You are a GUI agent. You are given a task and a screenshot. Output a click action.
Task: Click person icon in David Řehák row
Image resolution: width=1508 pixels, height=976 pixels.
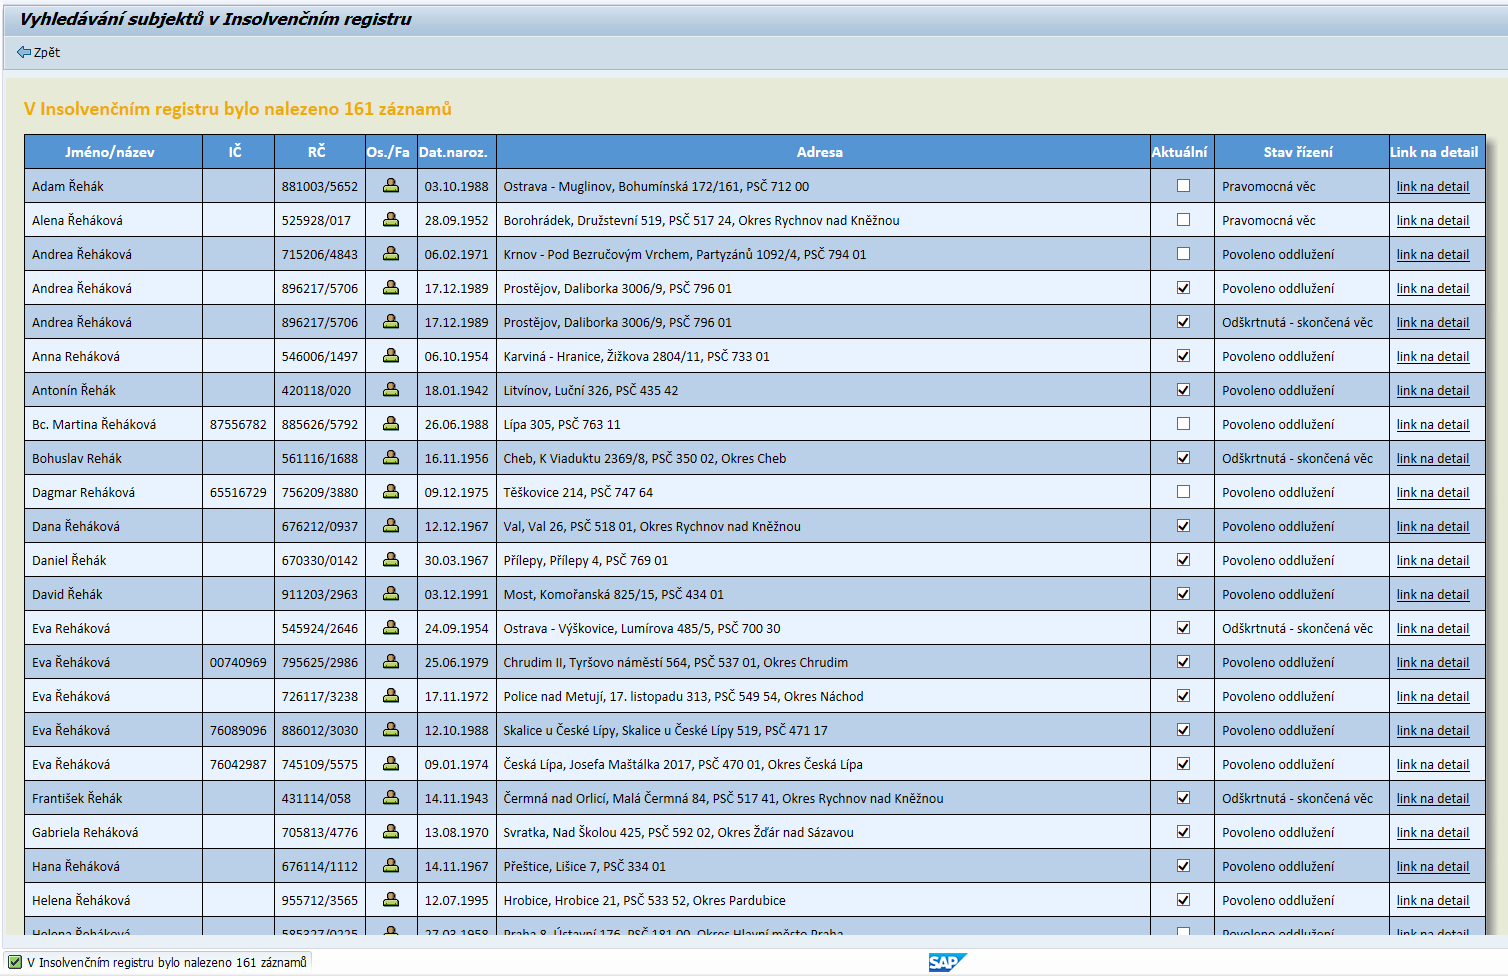[391, 594]
